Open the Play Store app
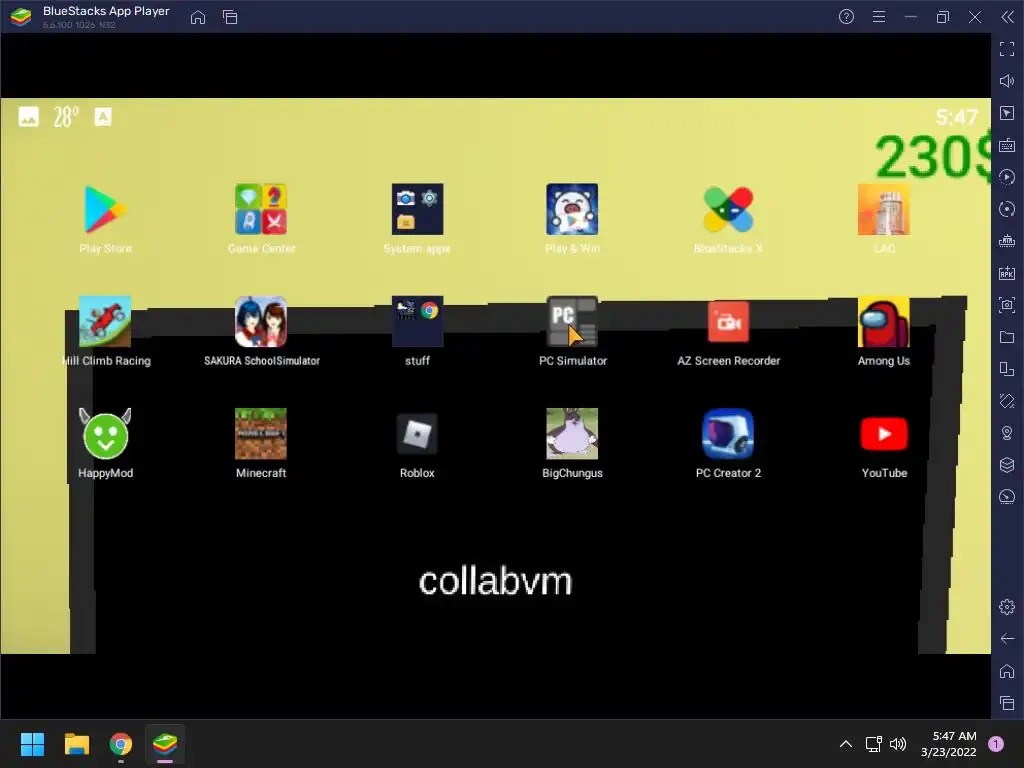 [105, 210]
